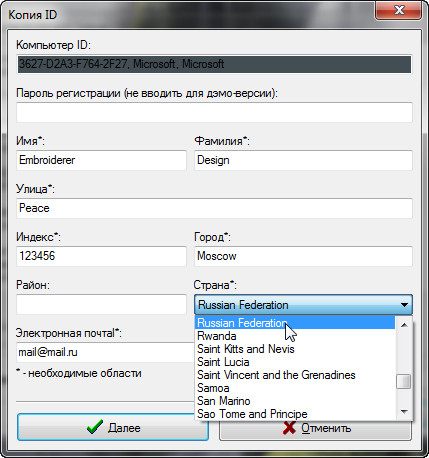Click the Имя field containing Embroiderer
This screenshot has height=458, width=429.
coord(101,160)
